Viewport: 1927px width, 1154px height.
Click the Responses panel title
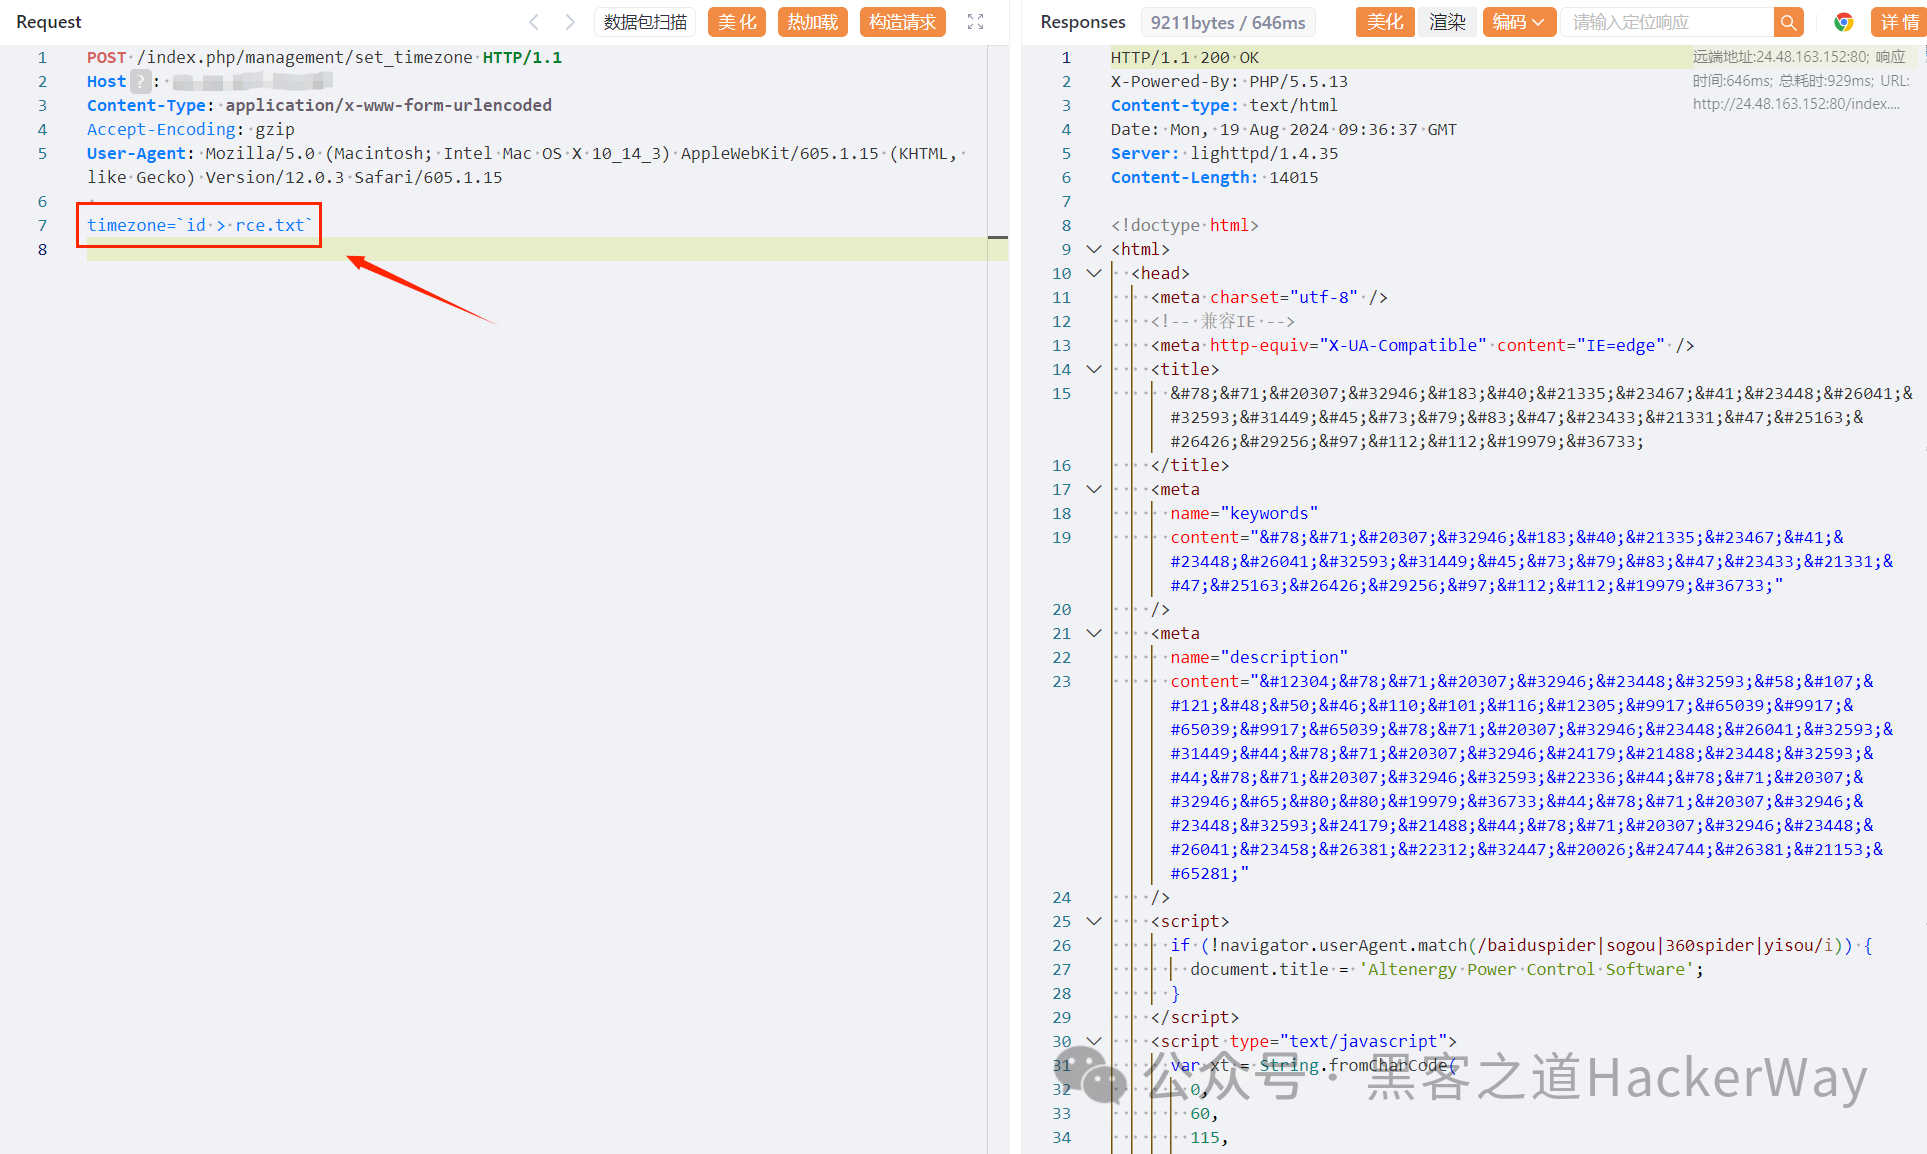[x=1083, y=22]
